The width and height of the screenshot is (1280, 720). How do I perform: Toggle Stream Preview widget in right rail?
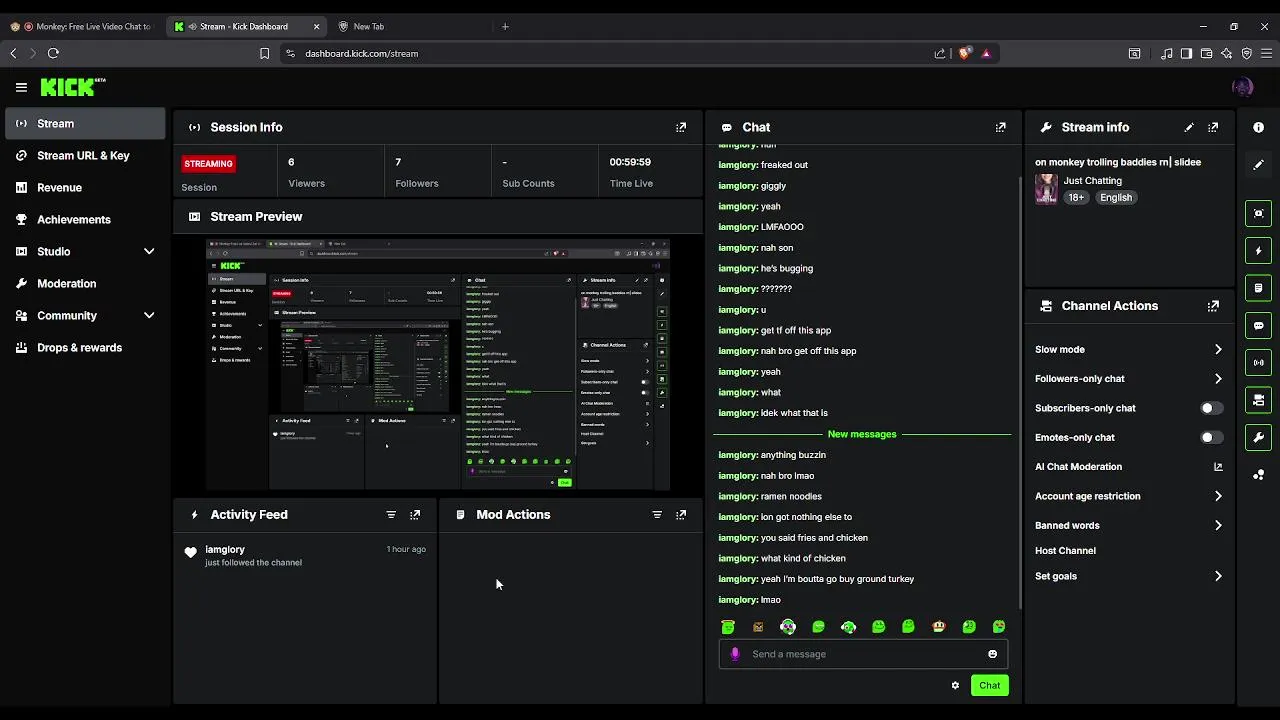click(x=1258, y=213)
